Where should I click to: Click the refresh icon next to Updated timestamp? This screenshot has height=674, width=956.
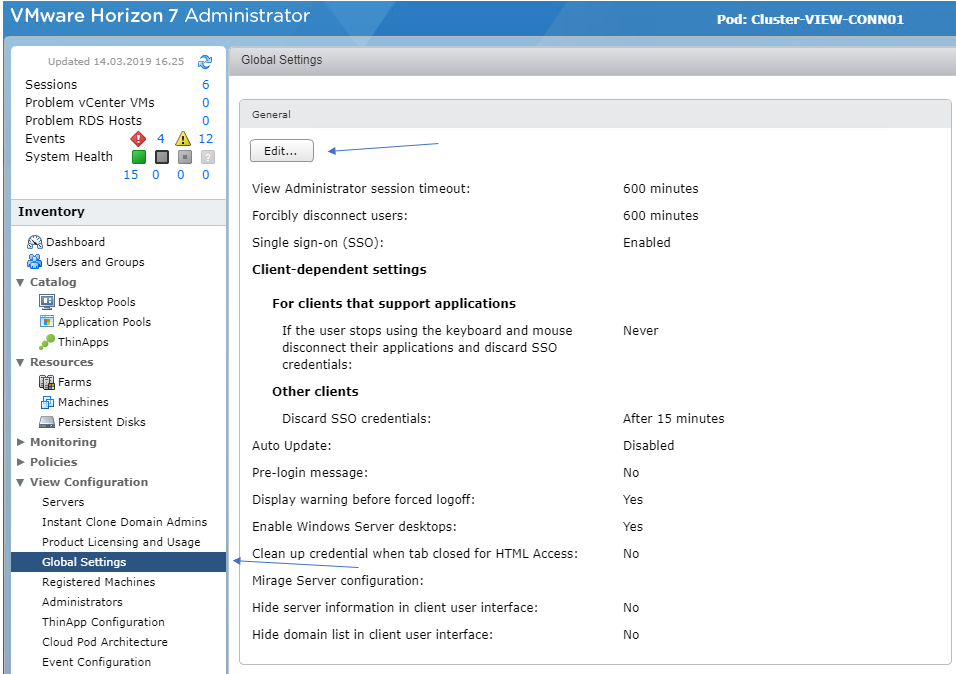tap(205, 62)
